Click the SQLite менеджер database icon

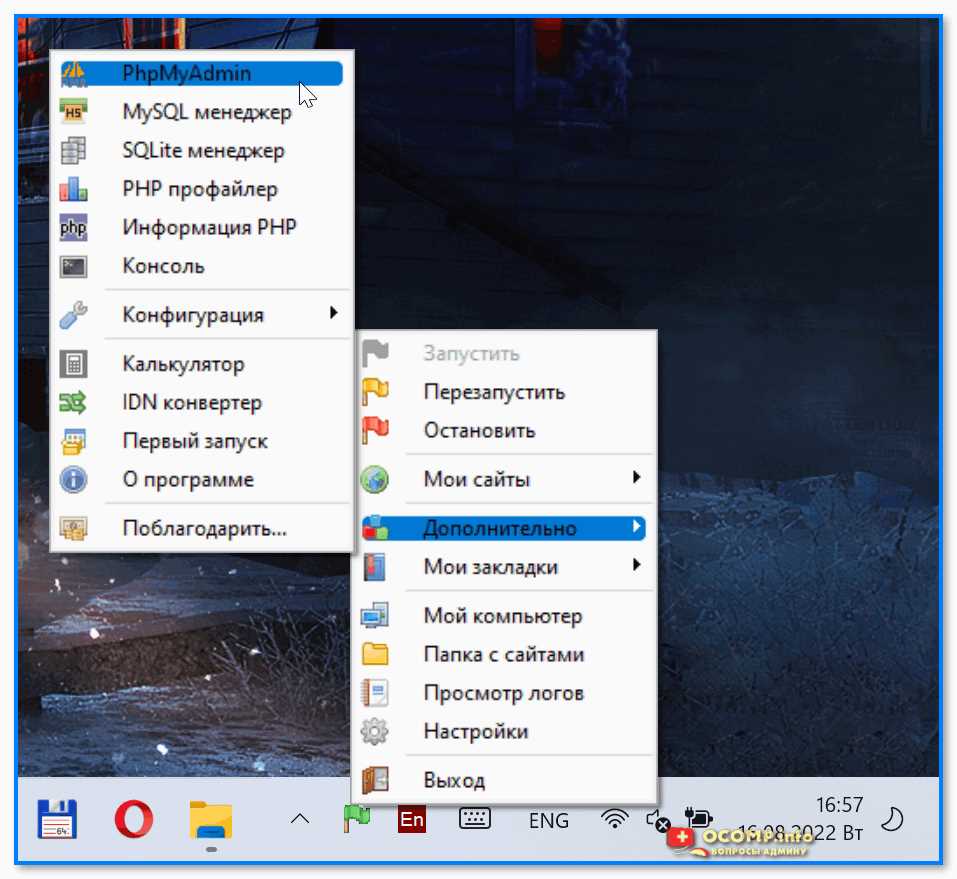(73, 151)
